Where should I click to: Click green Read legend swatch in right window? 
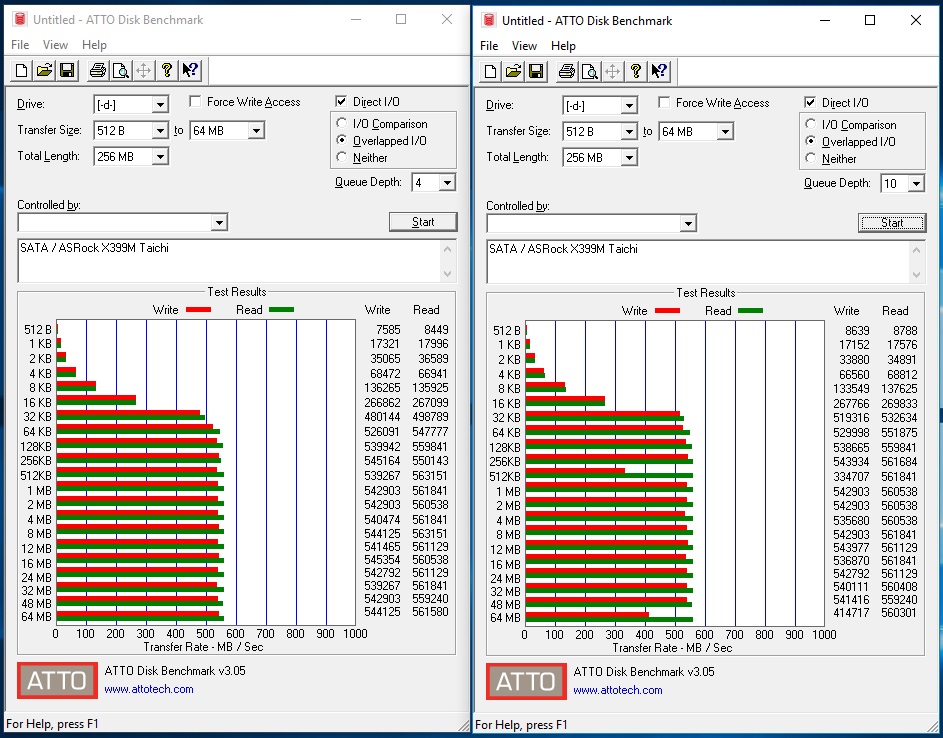[751, 311]
